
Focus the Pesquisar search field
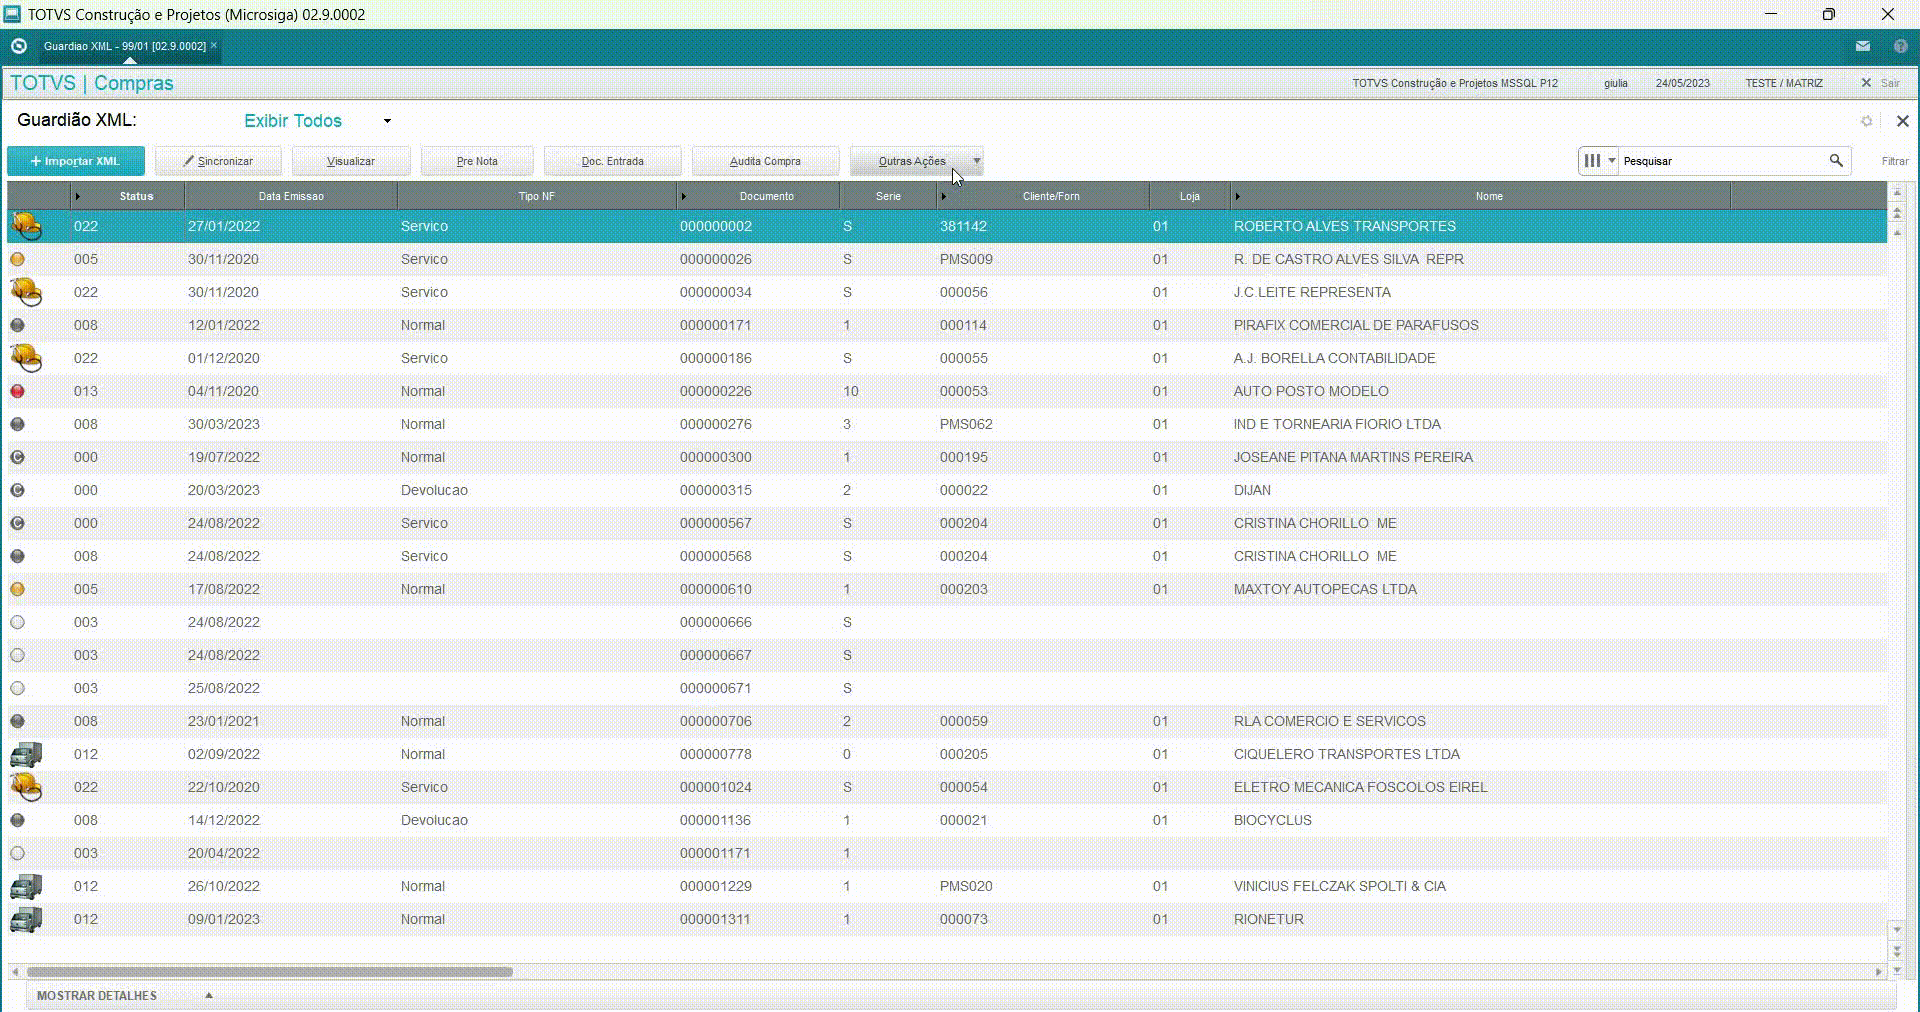click(x=1722, y=160)
